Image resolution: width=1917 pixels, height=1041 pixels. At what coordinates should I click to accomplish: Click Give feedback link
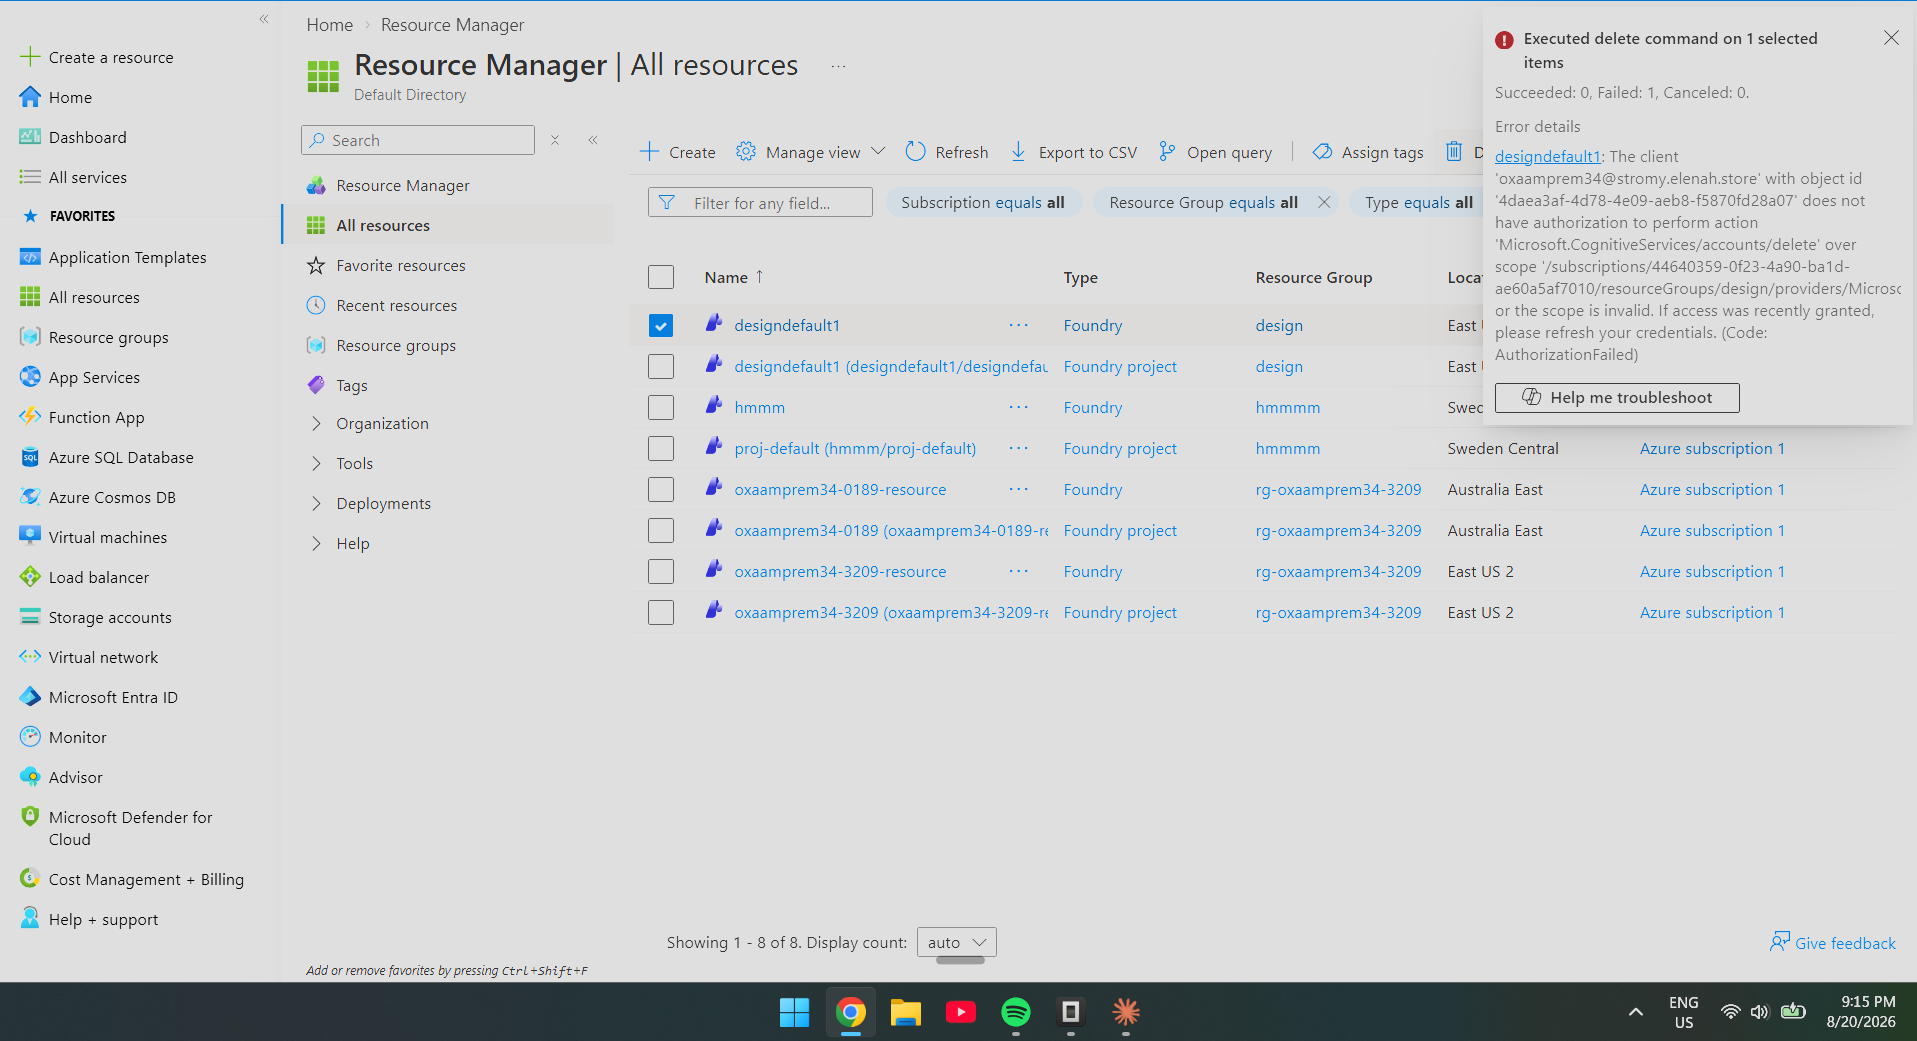click(x=1833, y=943)
